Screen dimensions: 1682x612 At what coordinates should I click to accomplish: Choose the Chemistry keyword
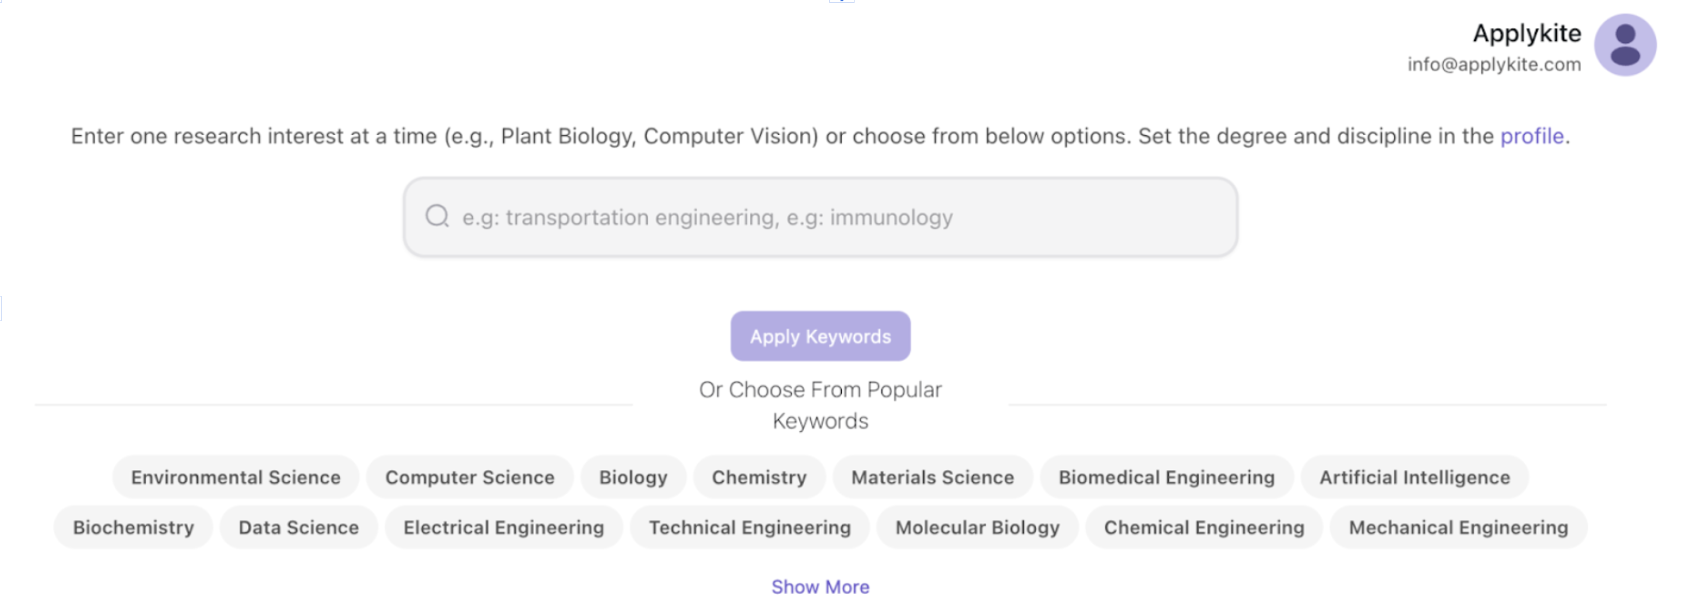point(759,477)
